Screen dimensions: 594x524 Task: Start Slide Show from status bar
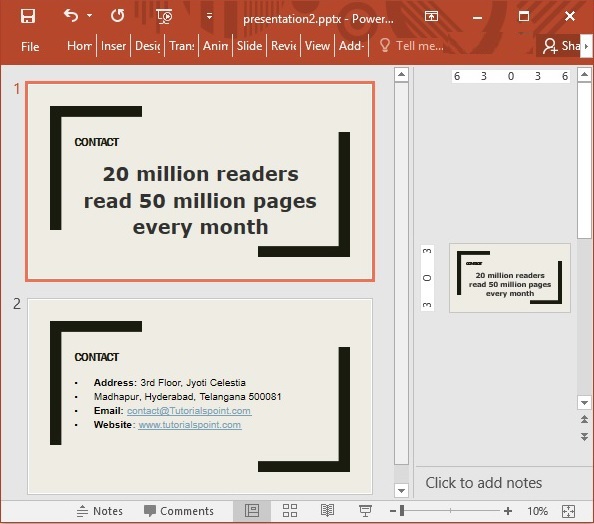pos(365,511)
